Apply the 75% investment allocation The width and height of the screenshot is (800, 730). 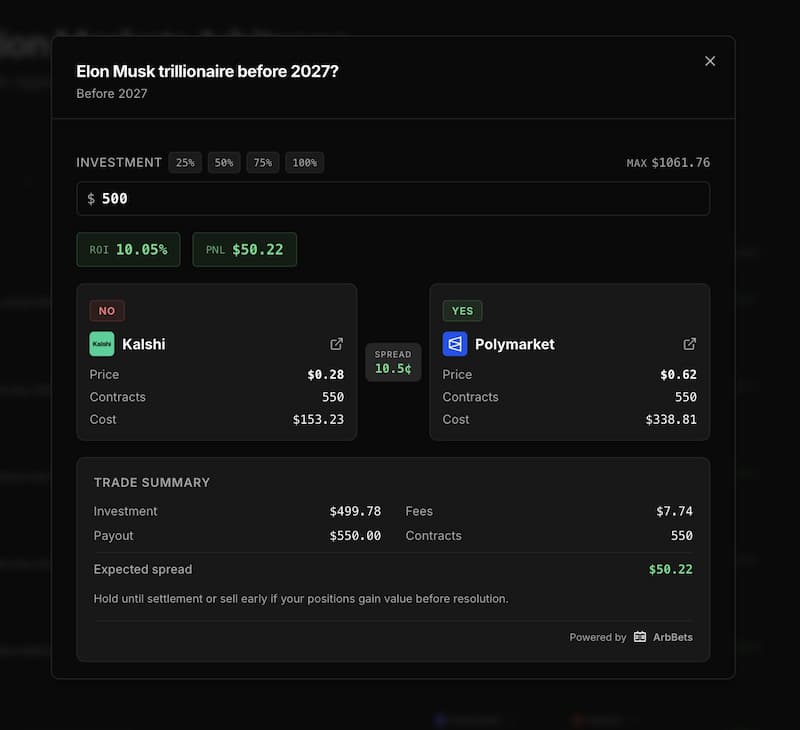point(262,162)
